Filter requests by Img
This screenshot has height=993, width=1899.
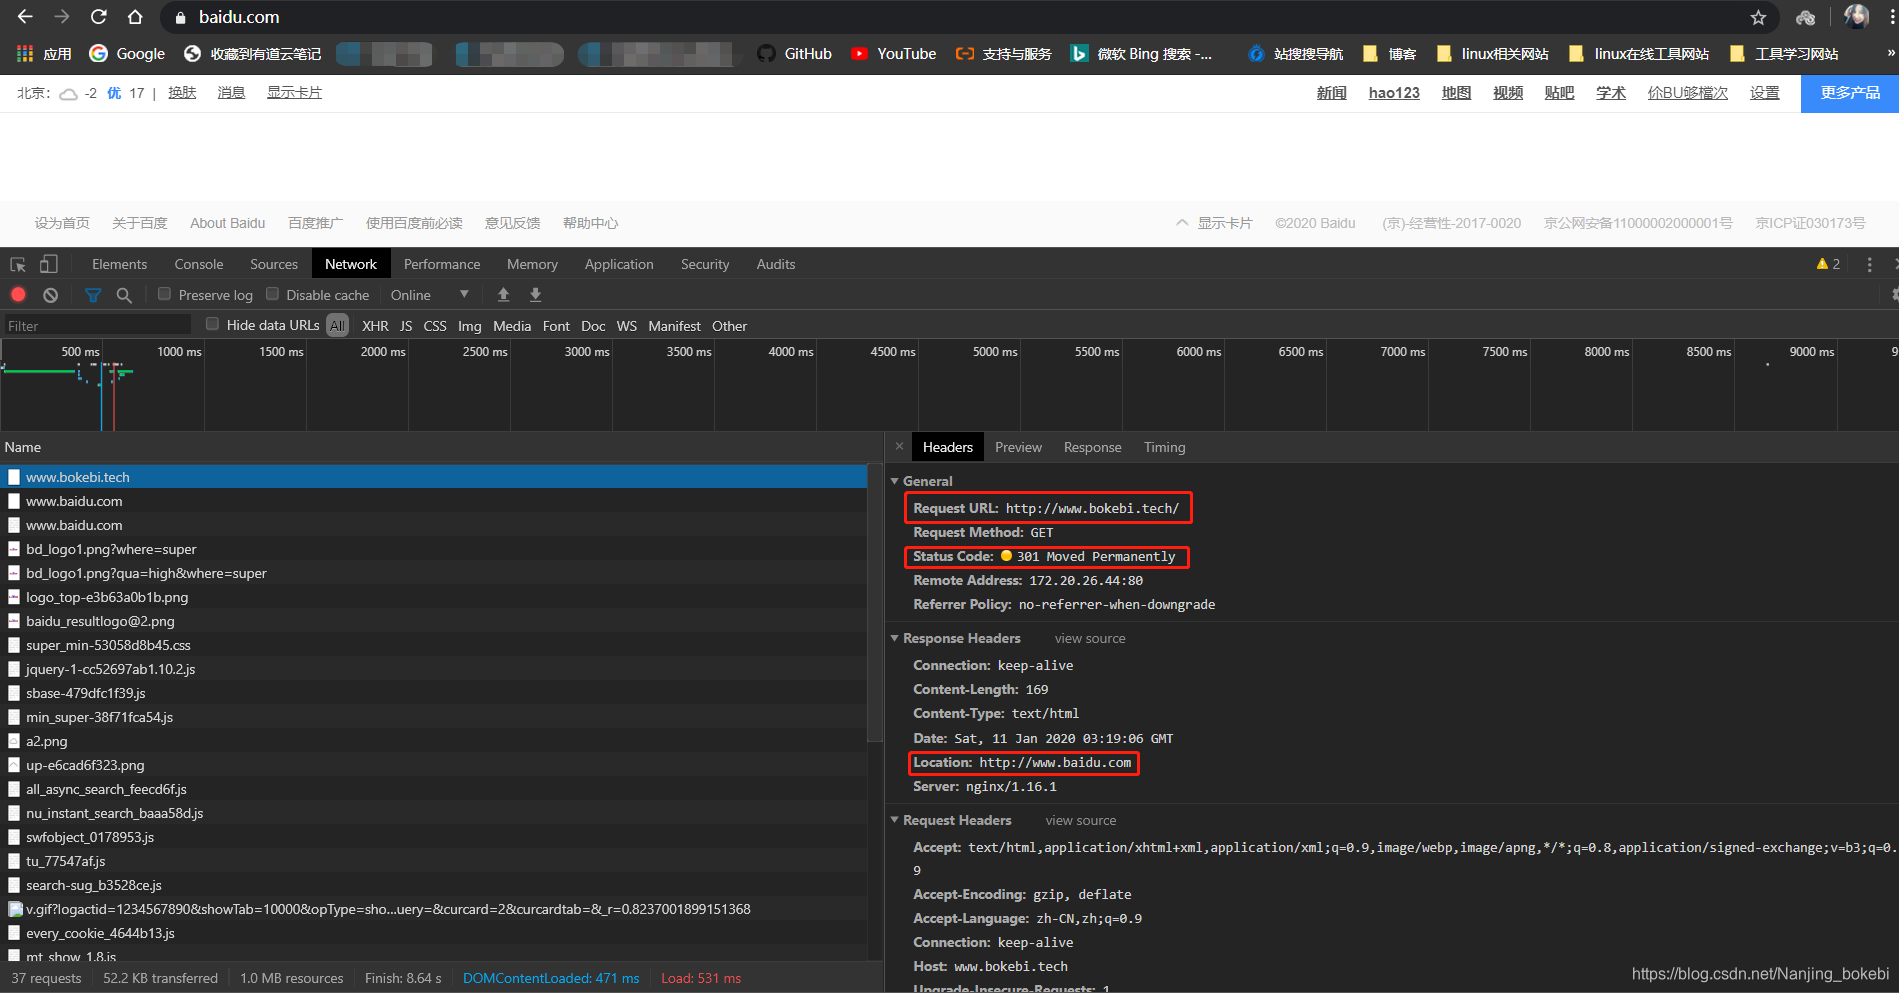coord(469,326)
